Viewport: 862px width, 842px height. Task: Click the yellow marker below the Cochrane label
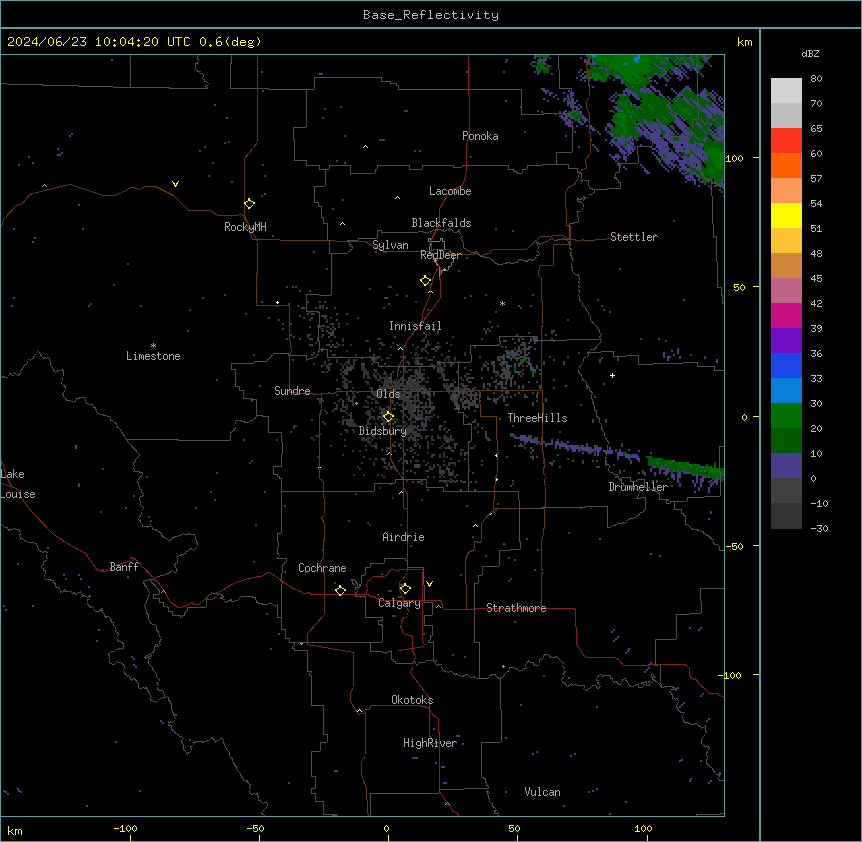click(x=340, y=590)
